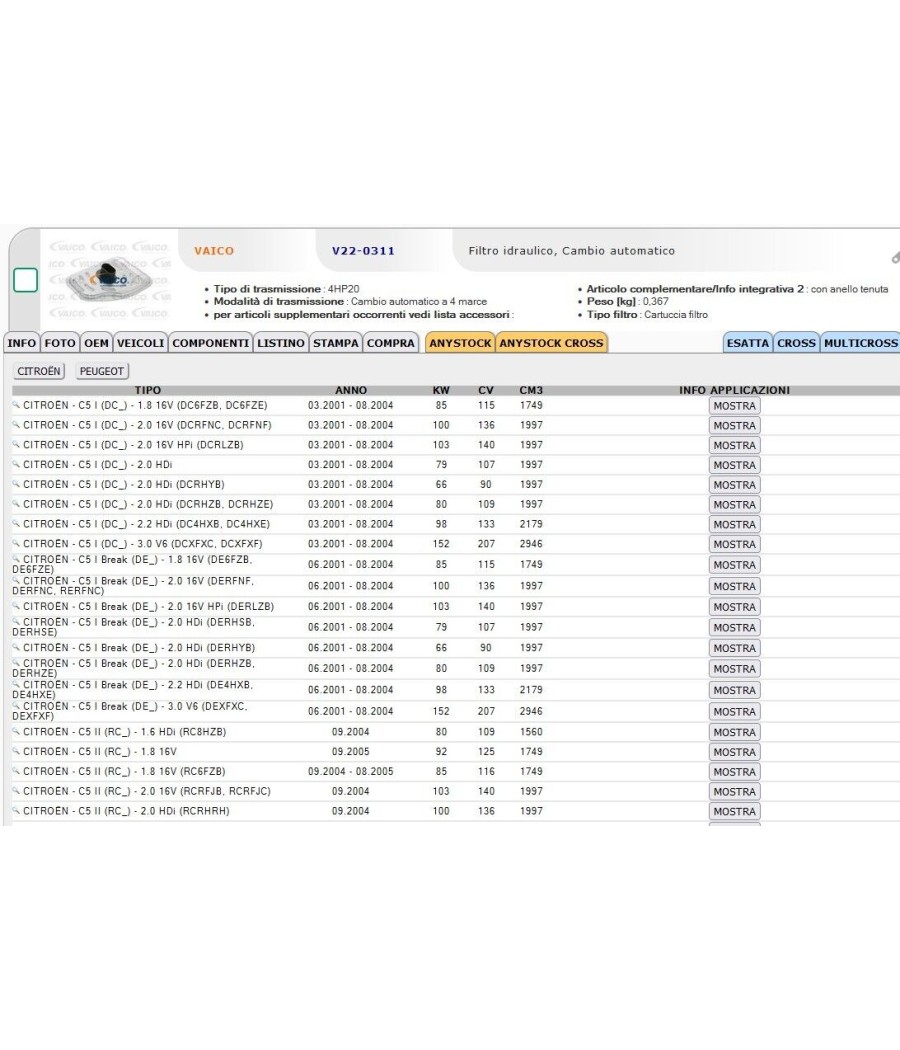Click the KW column header
Screen dimensions: 900x1050
[441, 390]
